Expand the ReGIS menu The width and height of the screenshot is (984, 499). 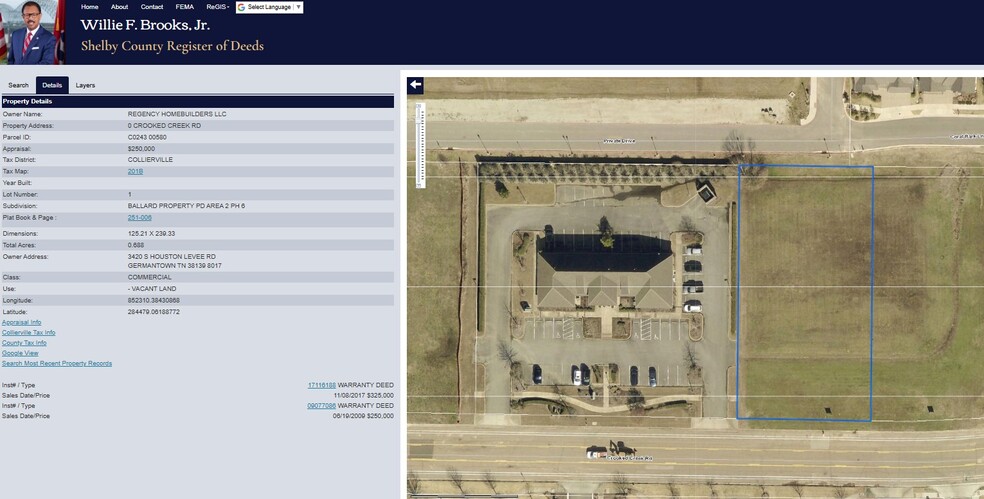(217, 7)
